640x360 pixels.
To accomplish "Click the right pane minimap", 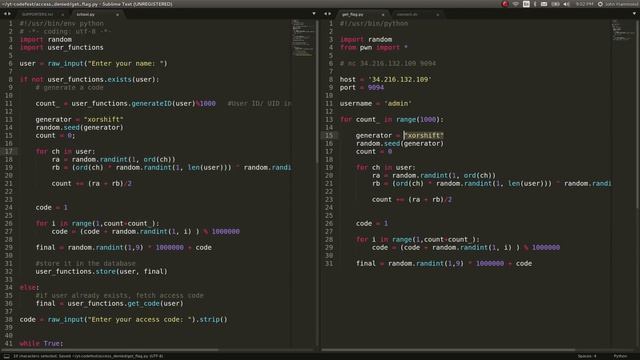I will click(623, 31).
